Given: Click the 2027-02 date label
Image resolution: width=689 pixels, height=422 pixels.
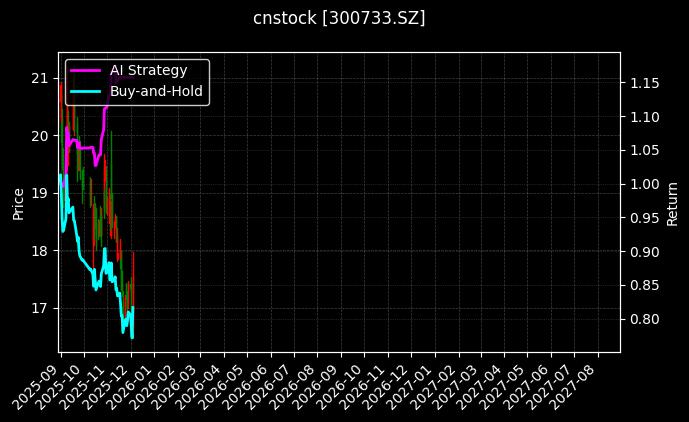Looking at the screenshot, I should 433,388.
